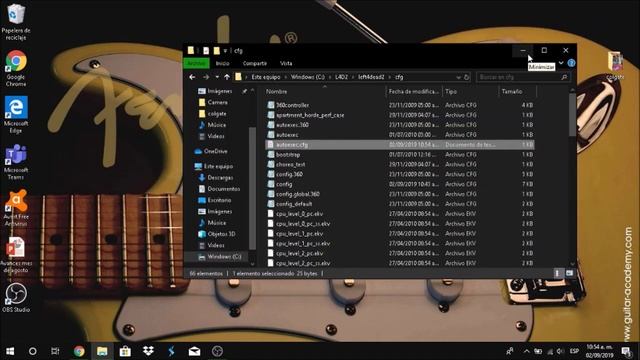This screenshot has width=640, height=360.
Task: Select 'Objetos 3D' in the navigation pane
Action: point(222,234)
